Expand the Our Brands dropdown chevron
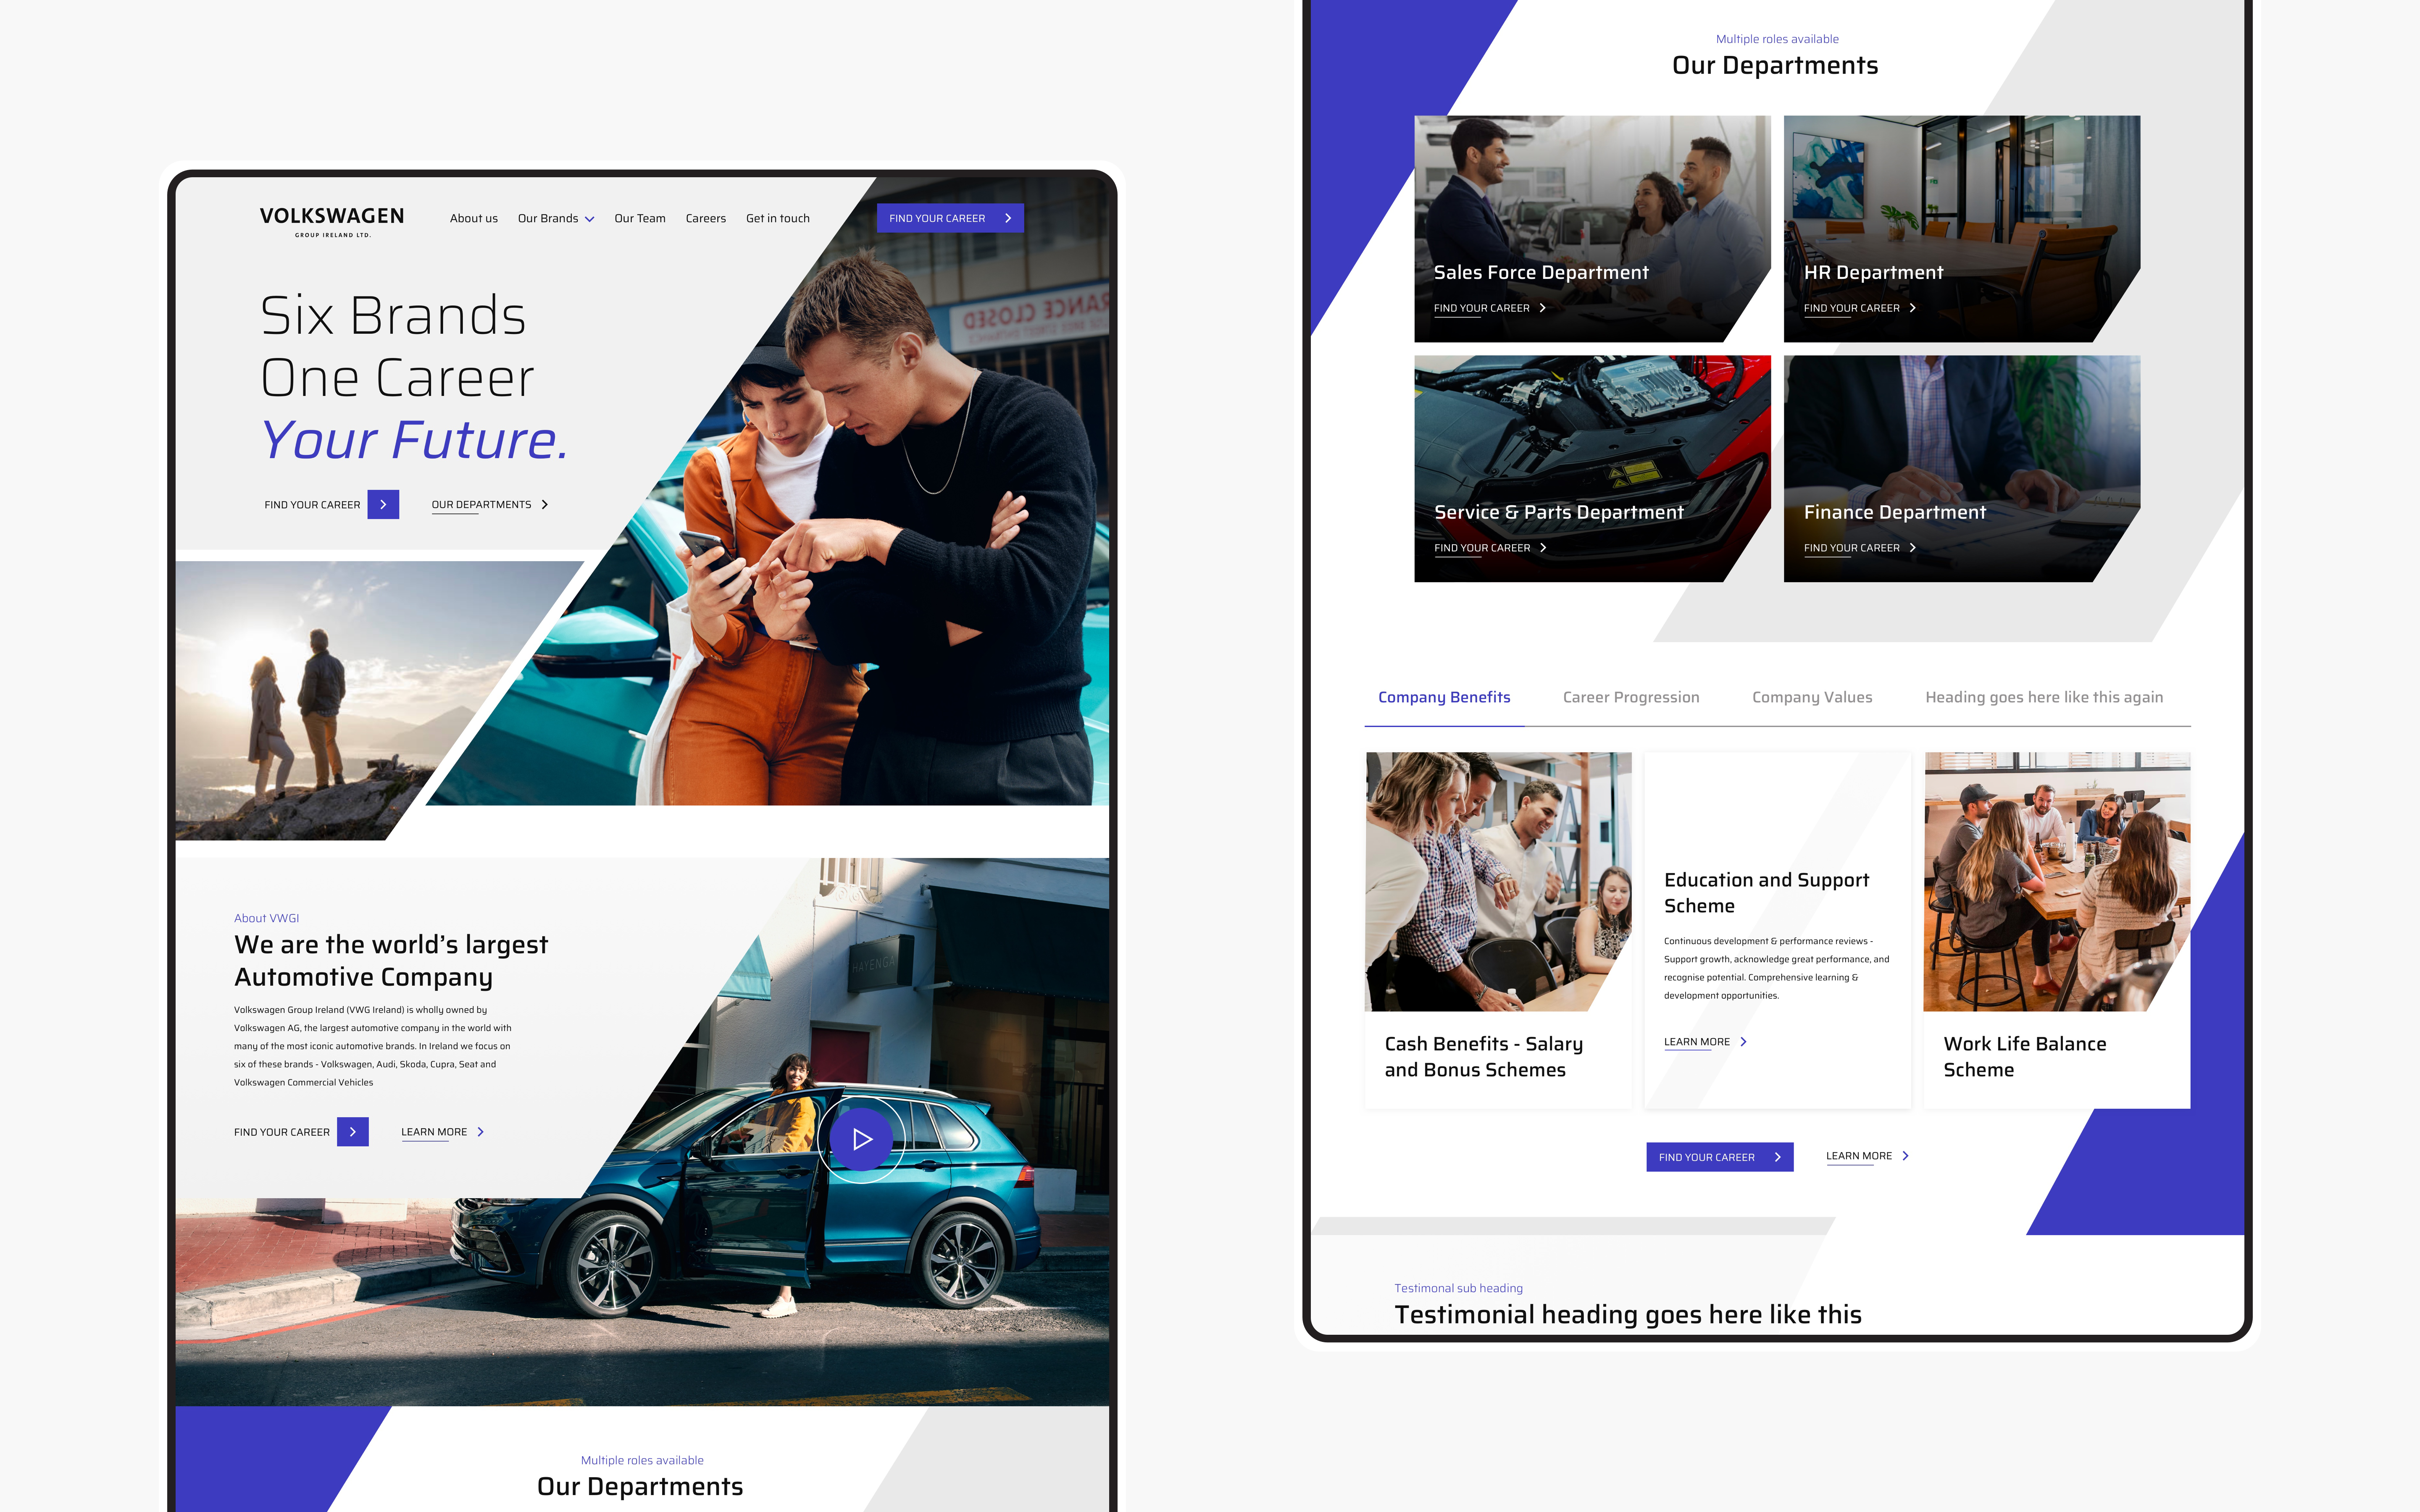The width and height of the screenshot is (2420, 1512). 589,219
